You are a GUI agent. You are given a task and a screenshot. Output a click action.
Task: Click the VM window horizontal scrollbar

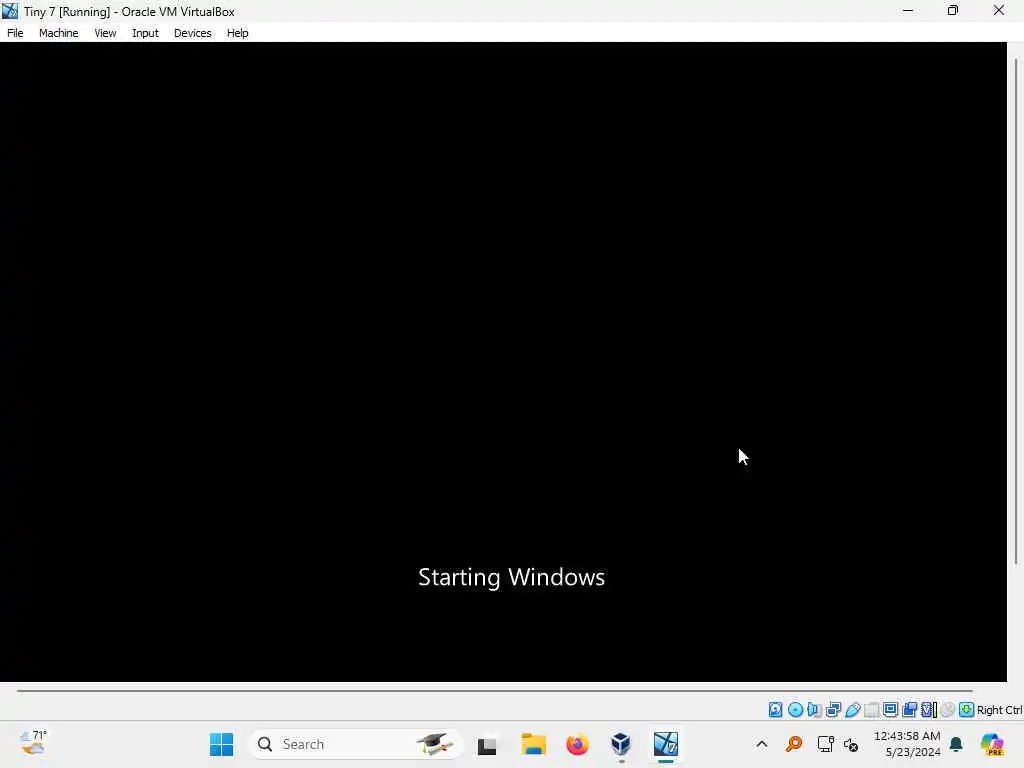495,690
